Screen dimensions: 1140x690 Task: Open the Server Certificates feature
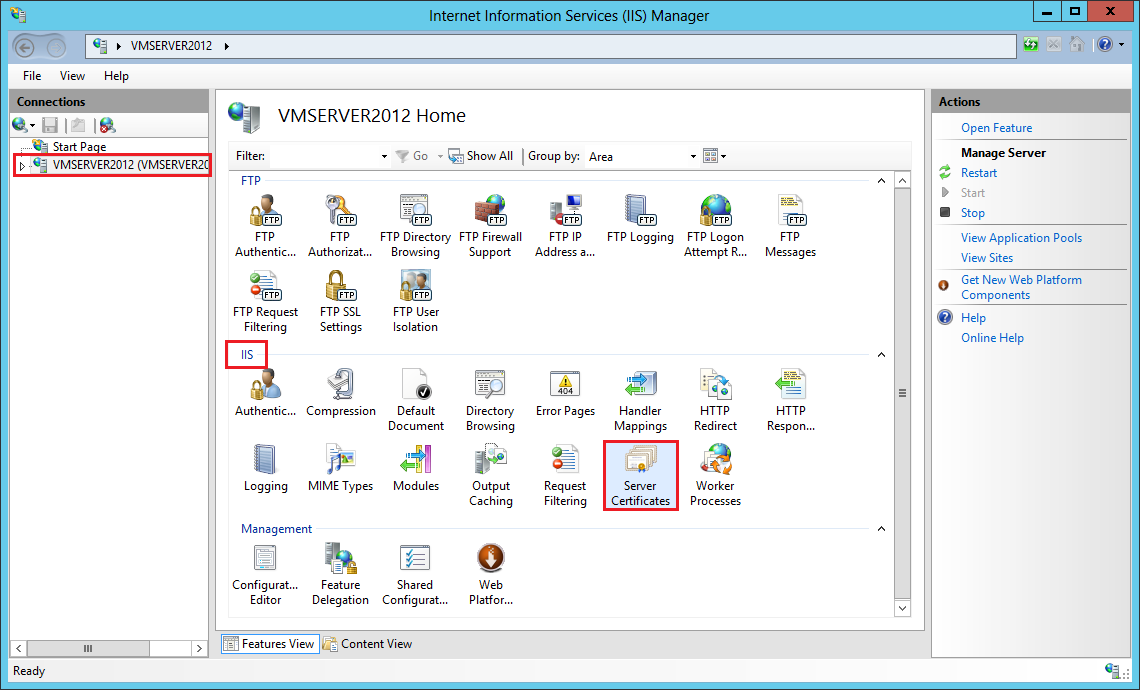[x=640, y=474]
